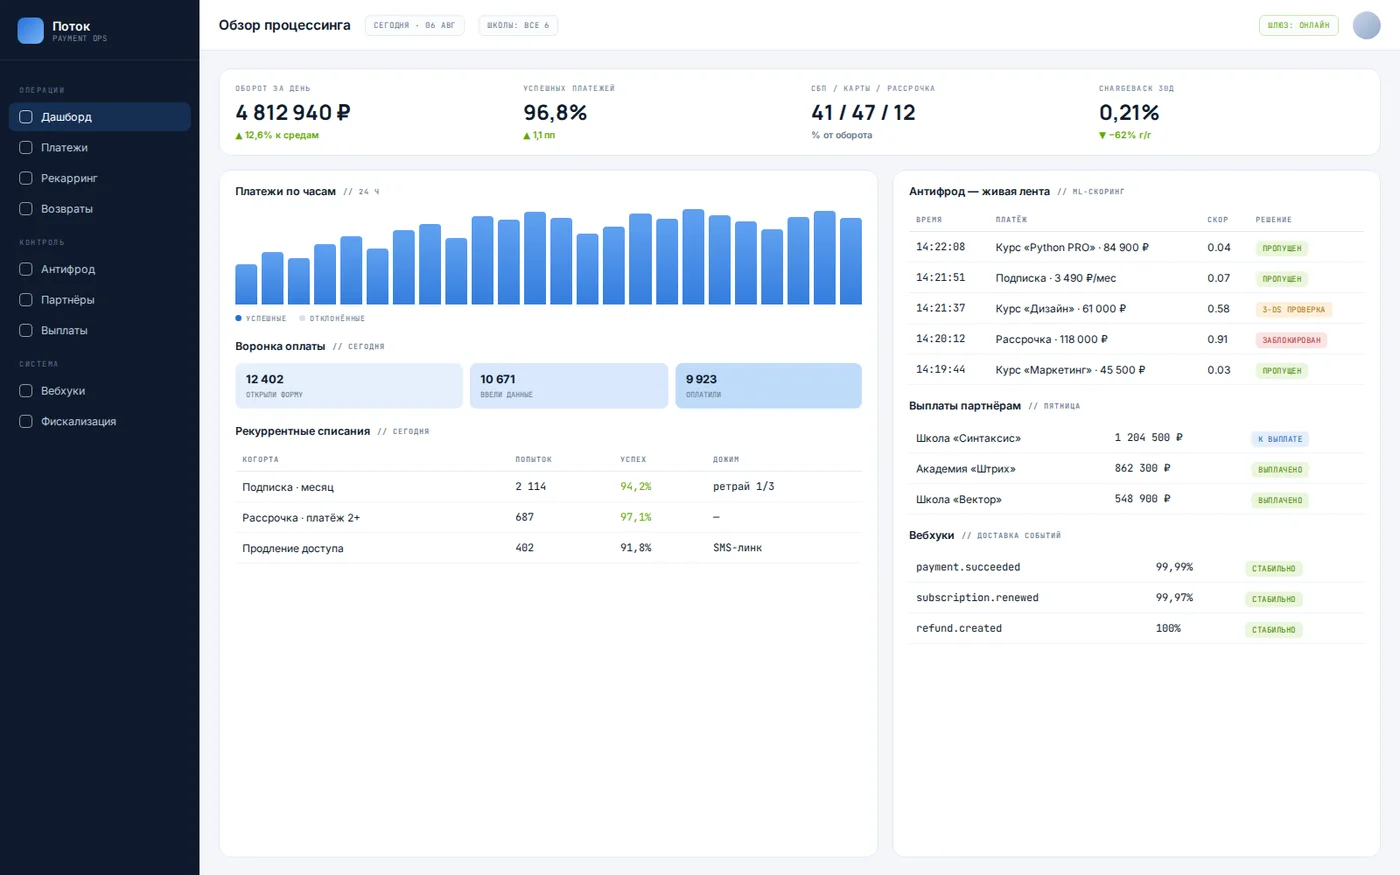This screenshot has height=875, width=1400.
Task: Click the Поток logo icon
Action: click(x=31, y=30)
